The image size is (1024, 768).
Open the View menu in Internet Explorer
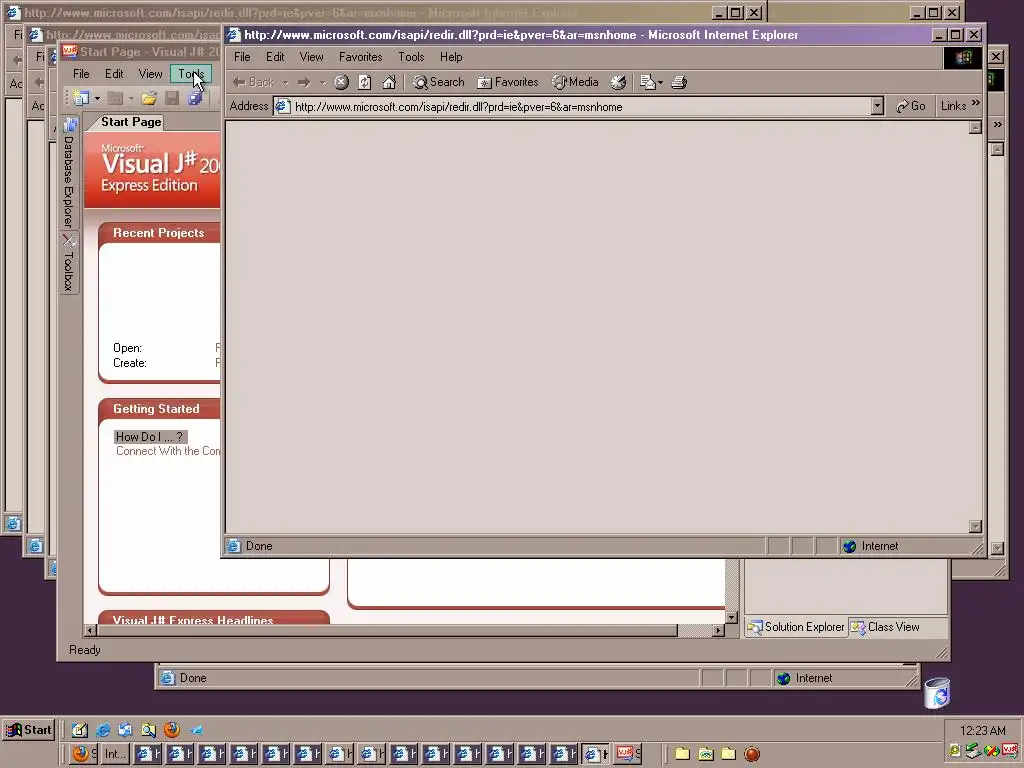(312, 57)
